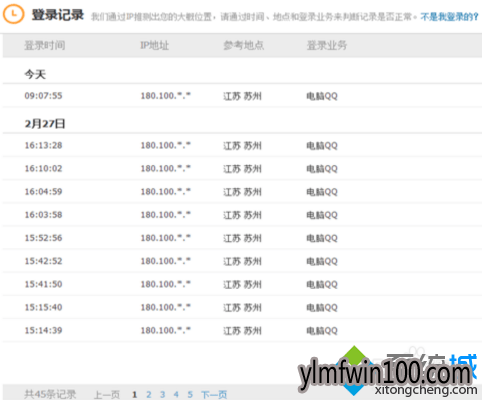Click 下一页 next page link
Viewport: 482px width, 400px height.
pyautogui.click(x=214, y=395)
